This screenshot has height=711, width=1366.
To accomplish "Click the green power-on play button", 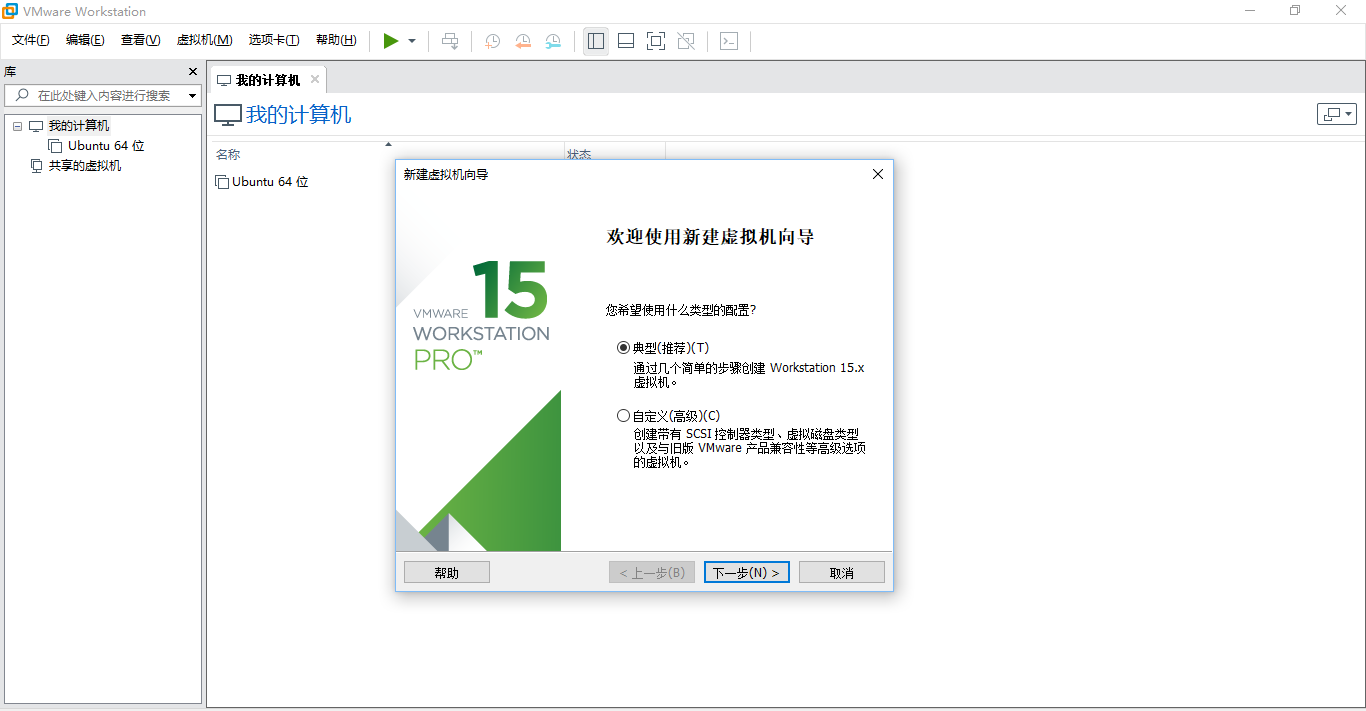I will 391,41.
